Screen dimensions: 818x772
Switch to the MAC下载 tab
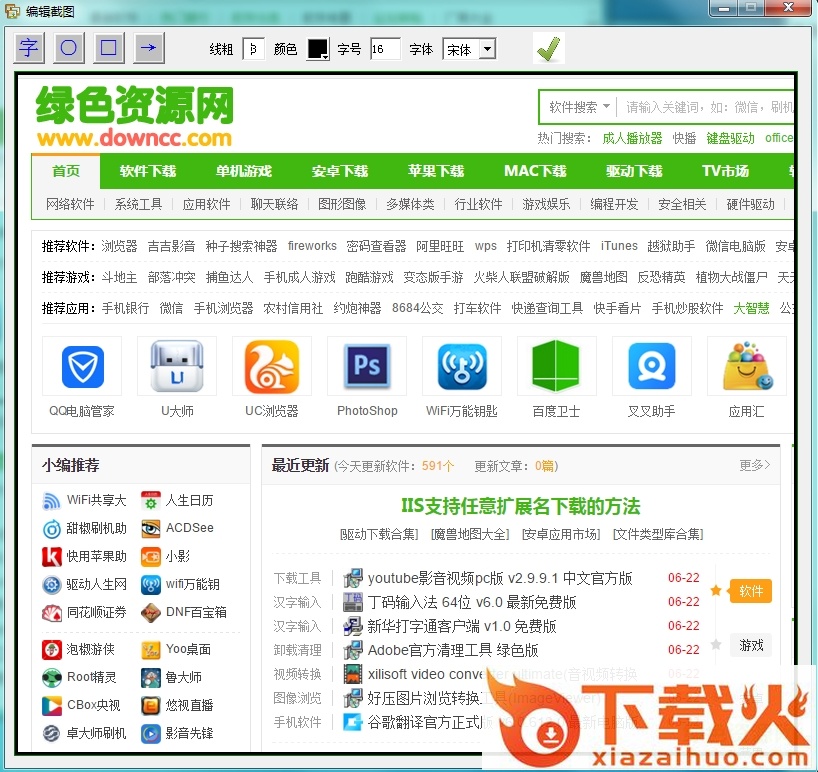(x=535, y=171)
